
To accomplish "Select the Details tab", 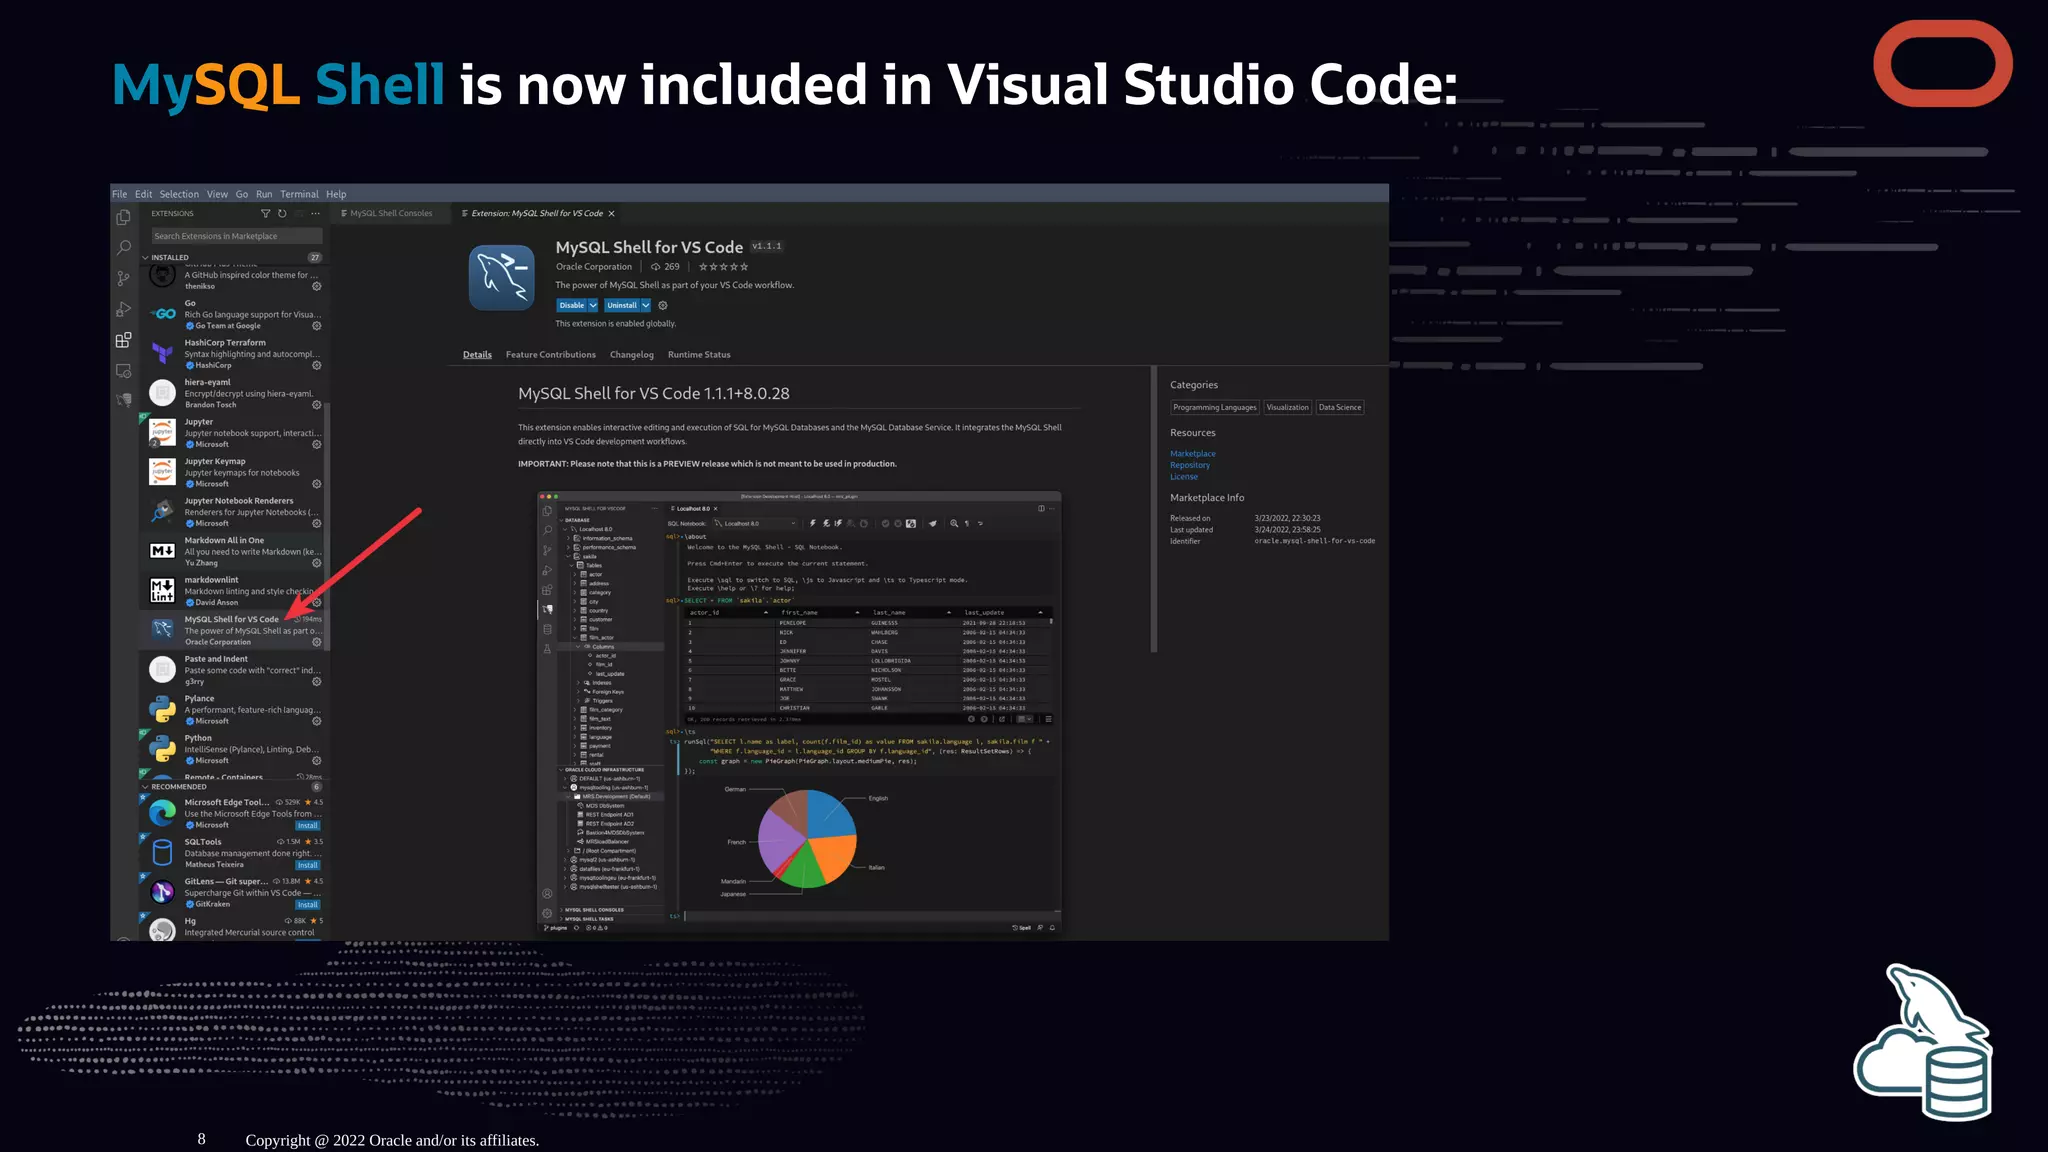I will pos(477,355).
